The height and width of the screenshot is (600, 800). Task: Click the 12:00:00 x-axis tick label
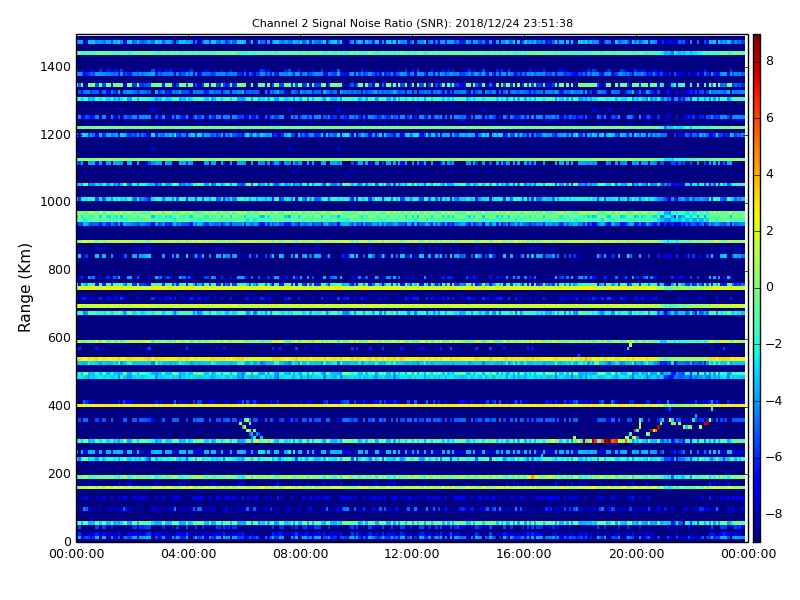(x=412, y=554)
